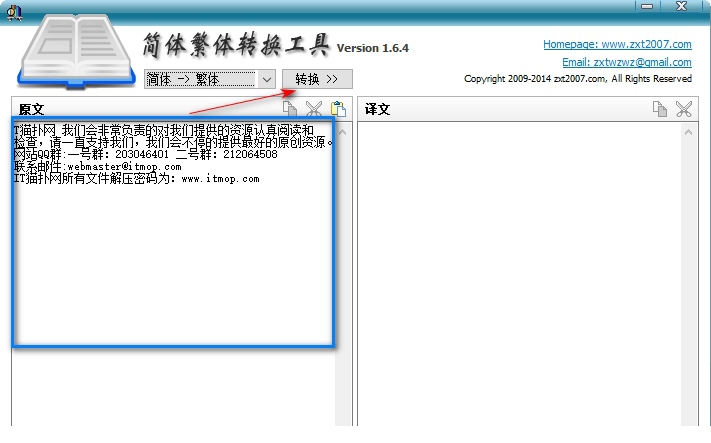Click the 译文 panel heading
Image resolution: width=711 pixels, height=443 pixels.
coord(377,109)
